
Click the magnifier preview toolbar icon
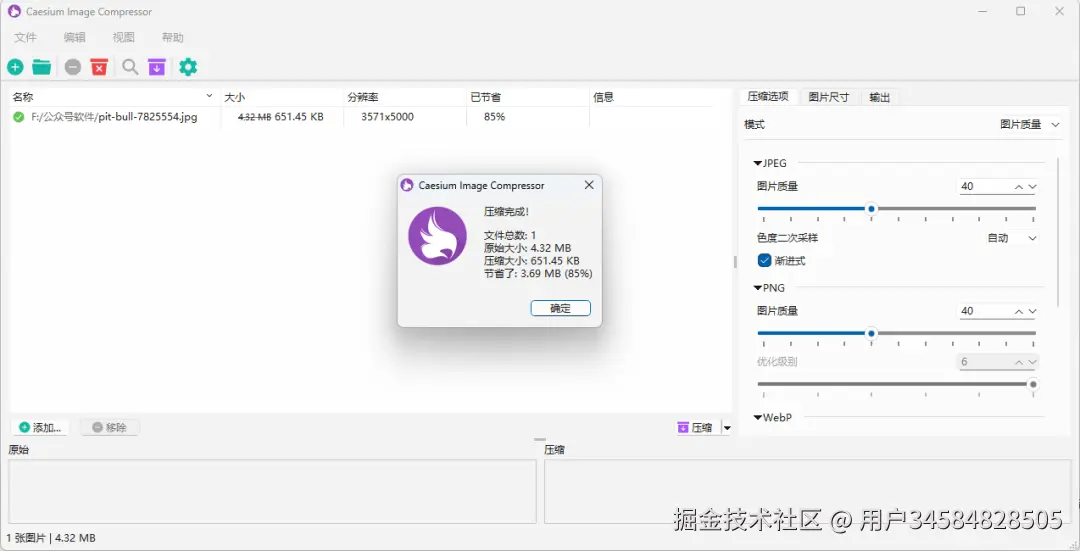coord(130,67)
